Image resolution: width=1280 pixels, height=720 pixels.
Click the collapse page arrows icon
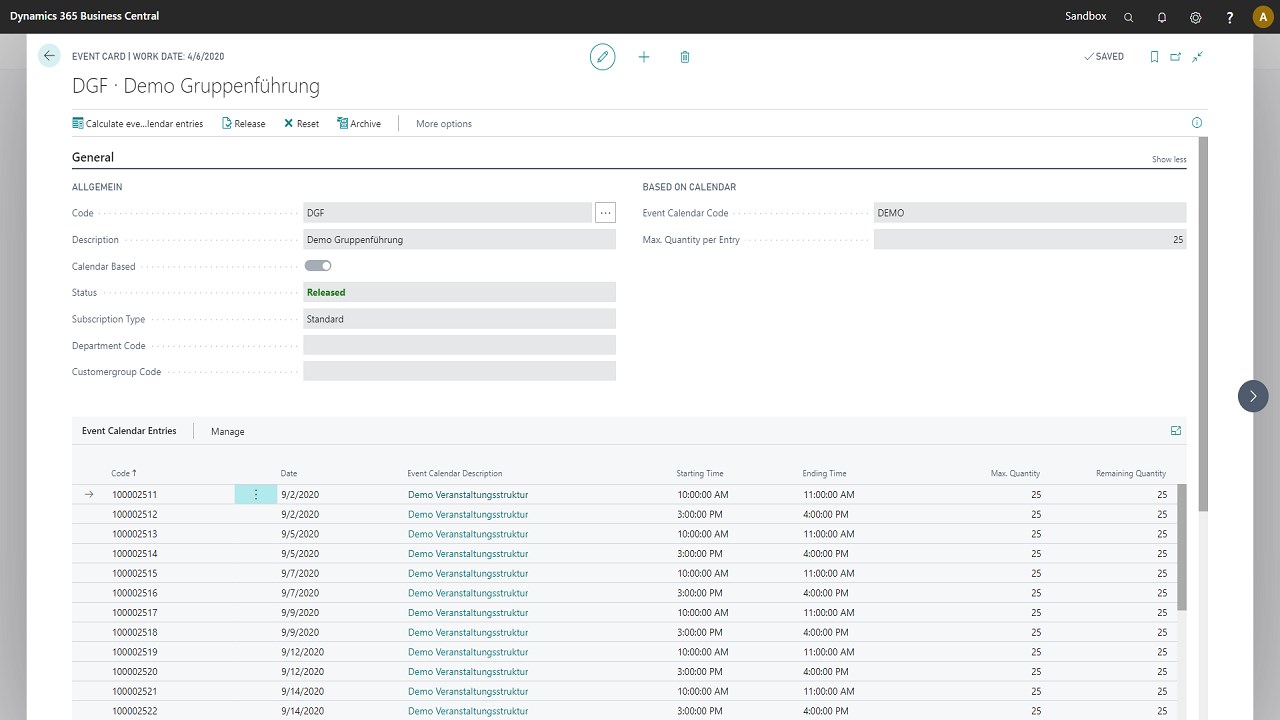(x=1197, y=57)
